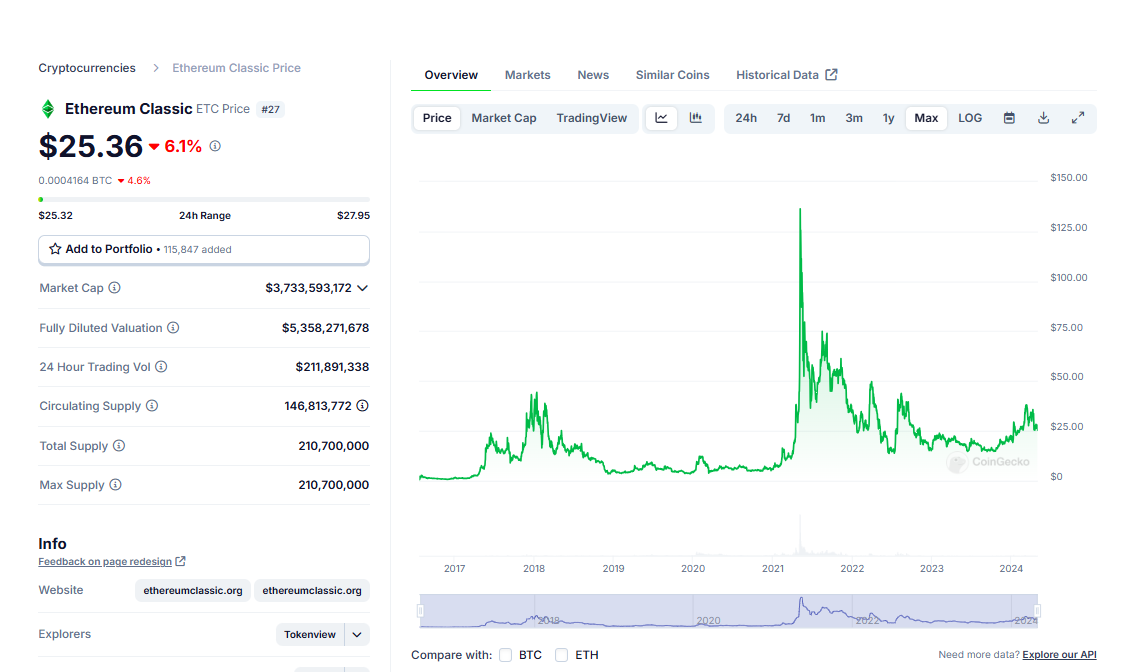This screenshot has height=672, width=1132.
Task: Set chart range to 1y
Action: [888, 118]
